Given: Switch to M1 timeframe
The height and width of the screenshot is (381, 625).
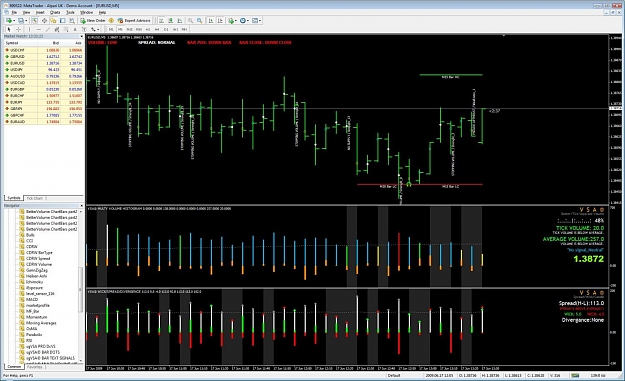Looking at the screenshot, I should (111, 29).
